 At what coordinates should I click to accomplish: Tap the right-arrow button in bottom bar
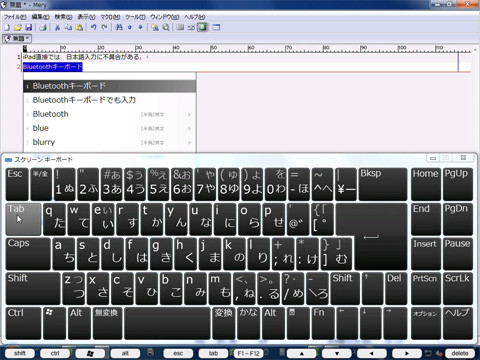click(x=407, y=353)
